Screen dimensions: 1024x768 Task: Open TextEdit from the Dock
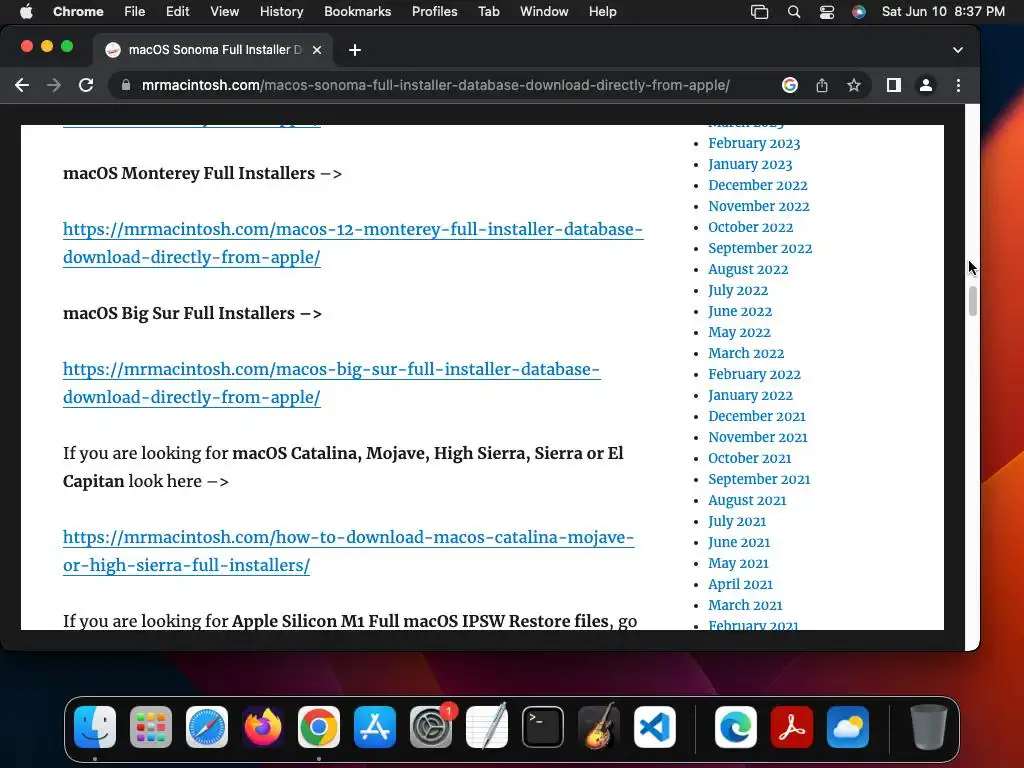click(x=487, y=727)
